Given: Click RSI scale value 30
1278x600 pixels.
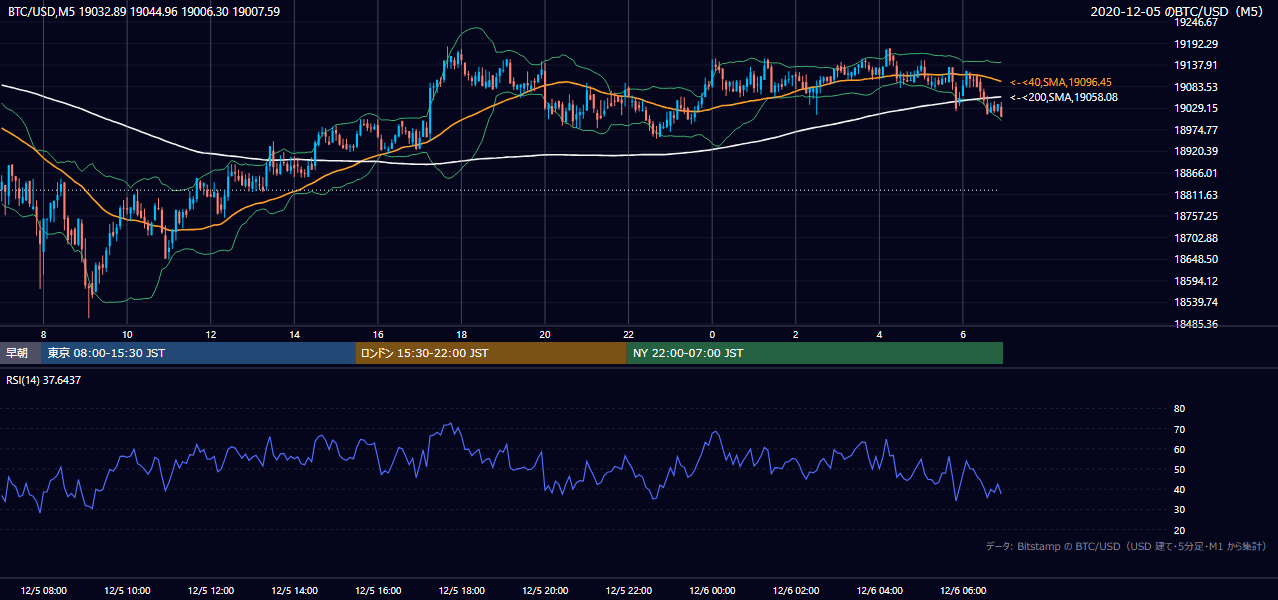Looking at the screenshot, I should click(x=1179, y=510).
